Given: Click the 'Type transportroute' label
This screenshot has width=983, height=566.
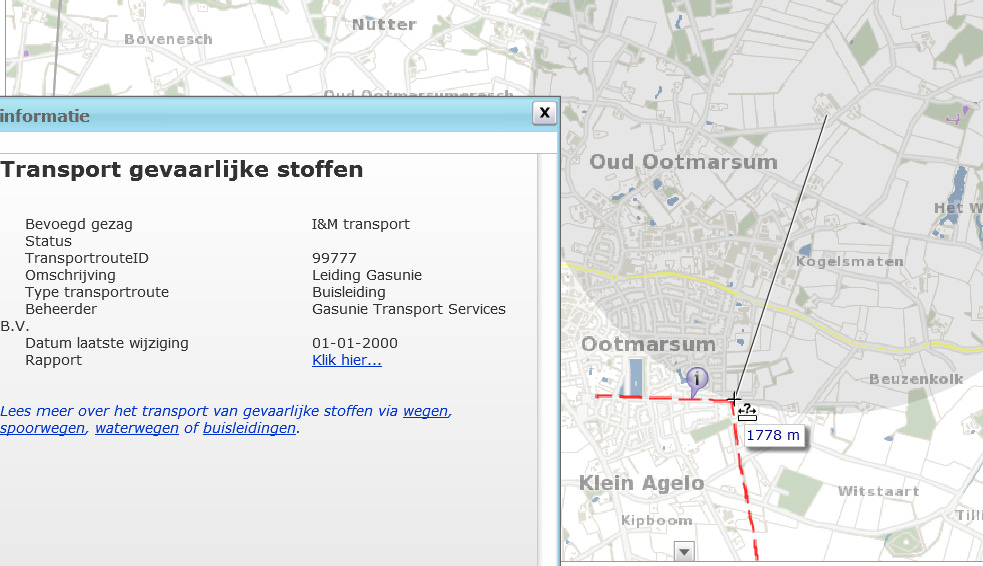Looking at the screenshot, I should [x=97, y=292].
